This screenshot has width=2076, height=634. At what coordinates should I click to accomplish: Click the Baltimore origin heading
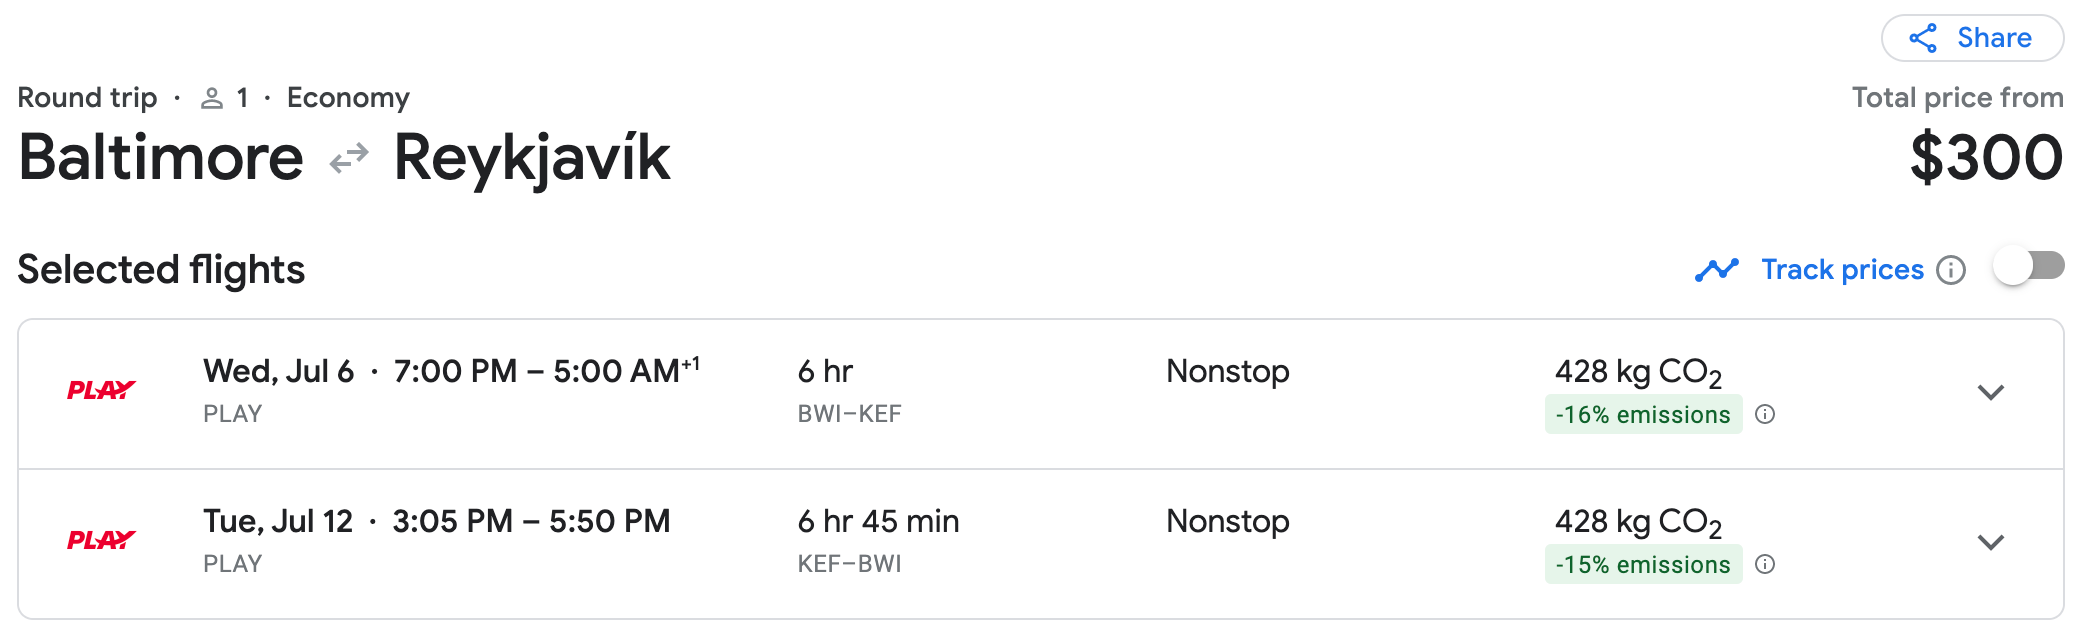pyautogui.click(x=161, y=158)
